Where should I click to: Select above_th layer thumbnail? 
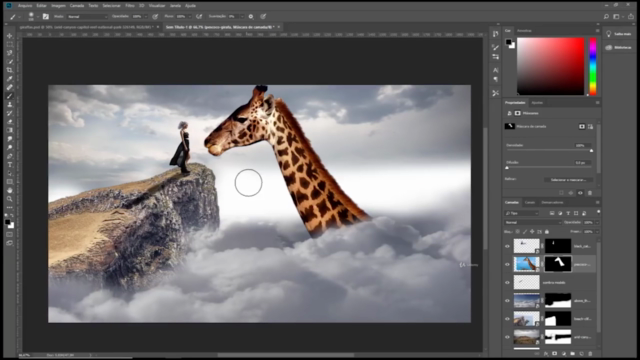point(527,301)
